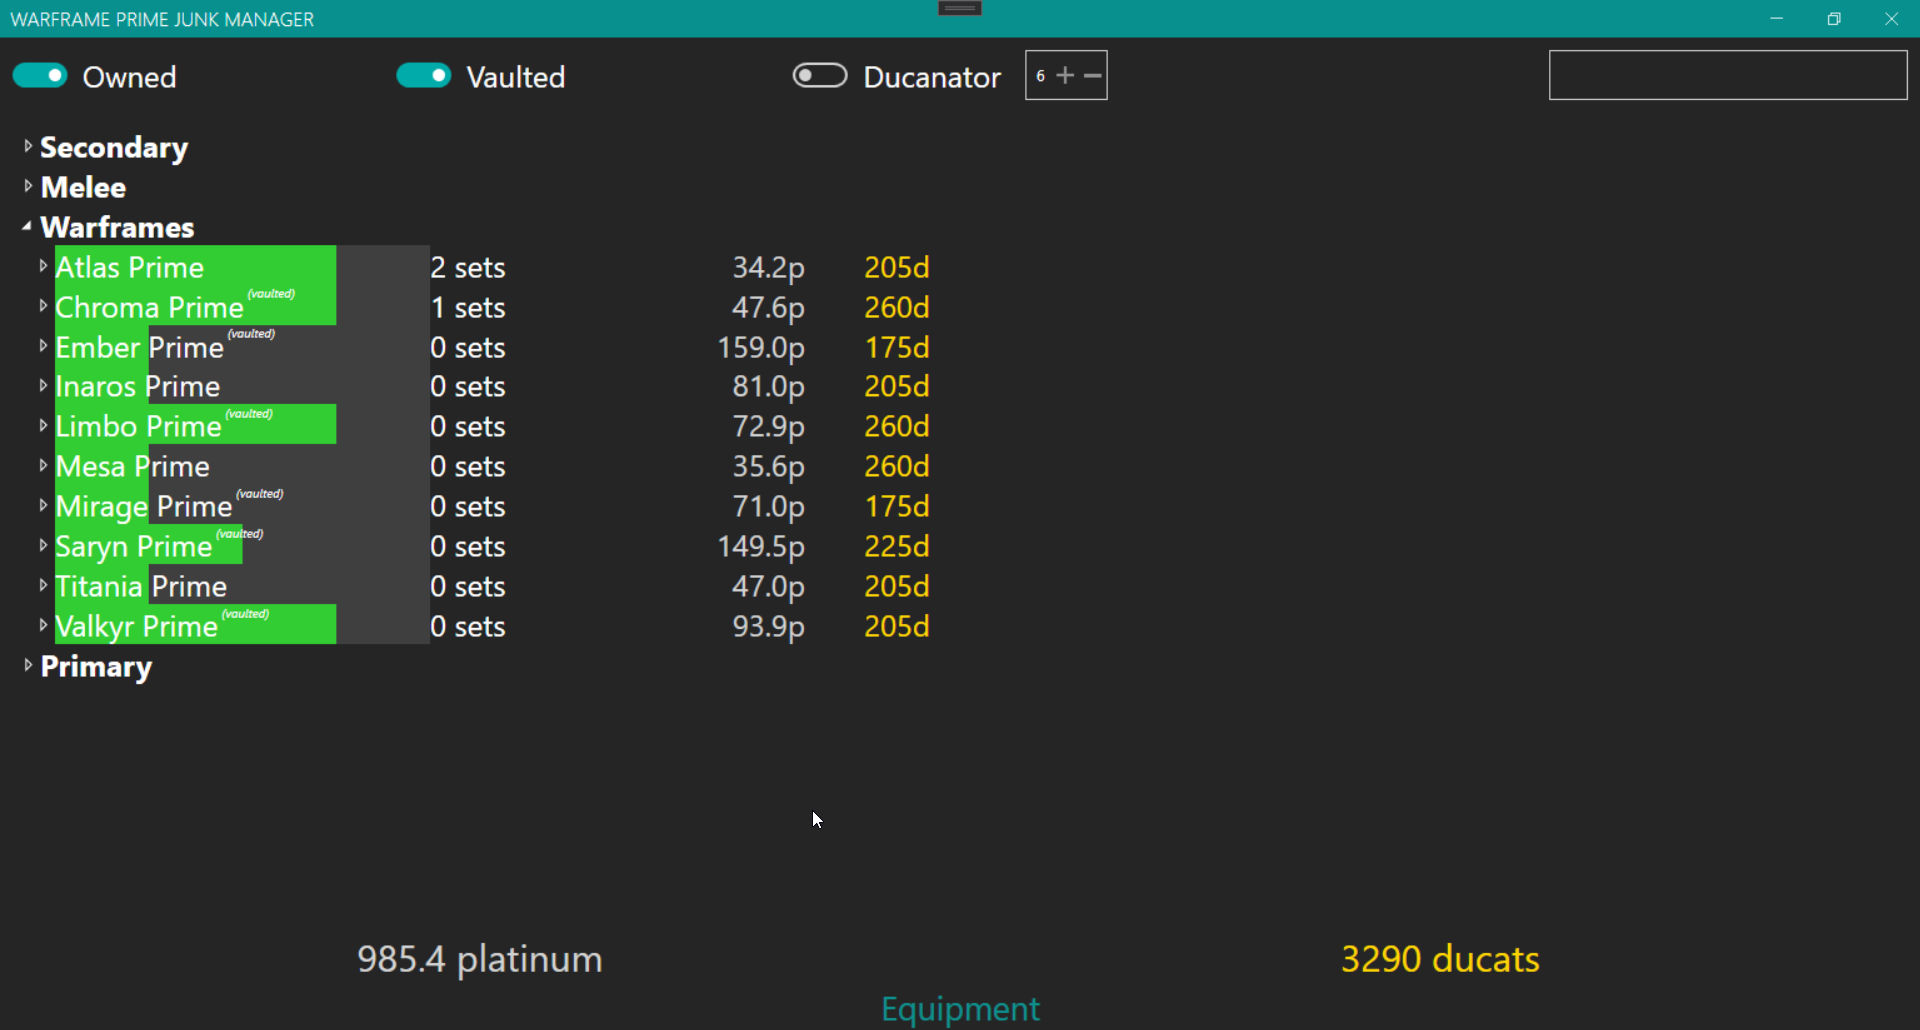Viewport: 1920px width, 1030px height.
Task: Click the 2 sets count for Atlas
Action: [x=468, y=267]
